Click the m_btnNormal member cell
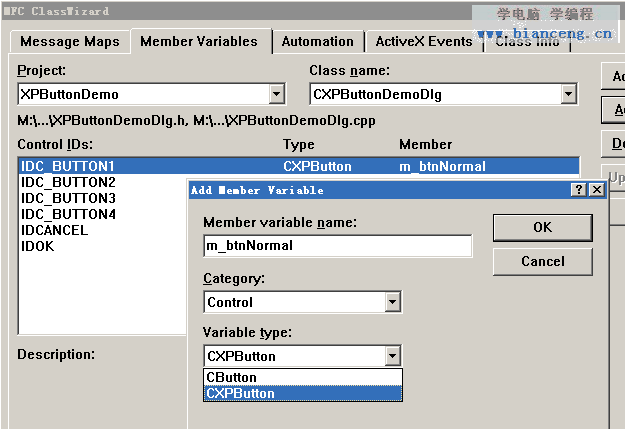 442,166
